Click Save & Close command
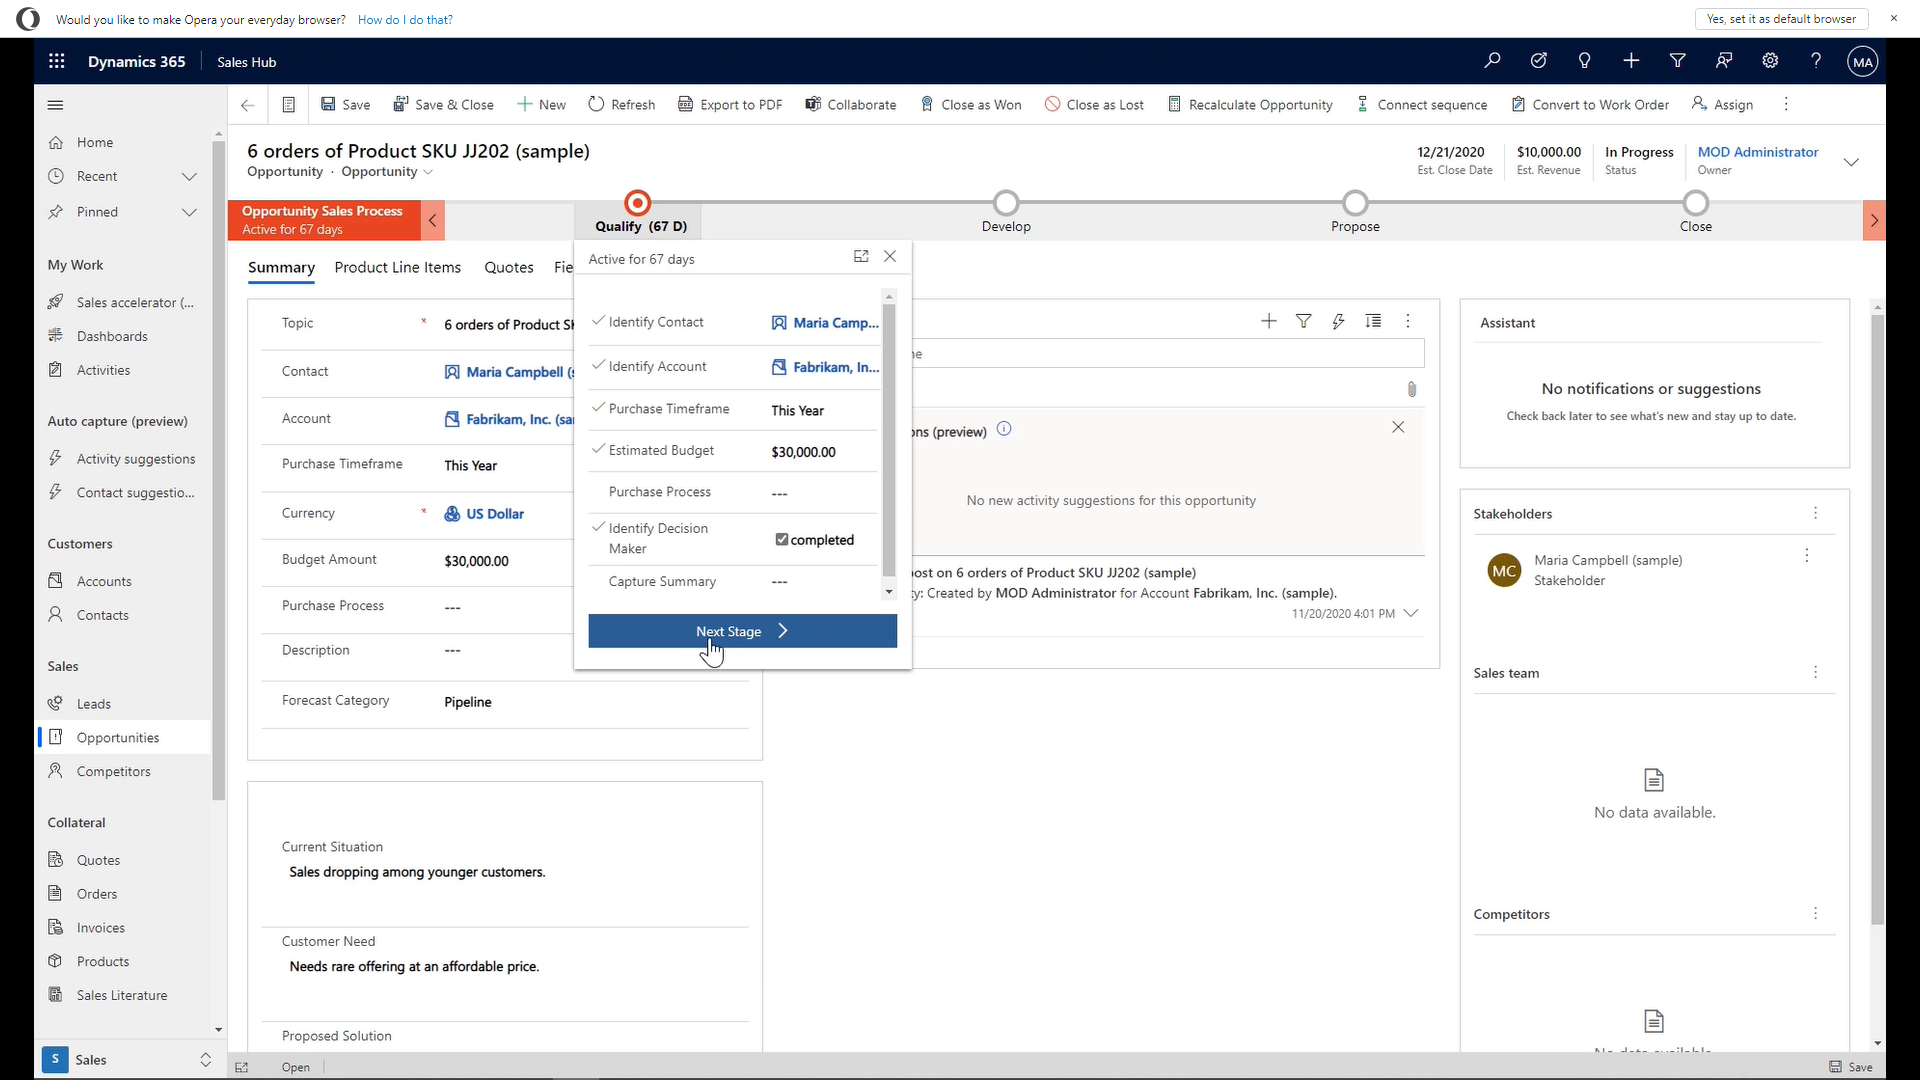The image size is (1920, 1080). (443, 105)
